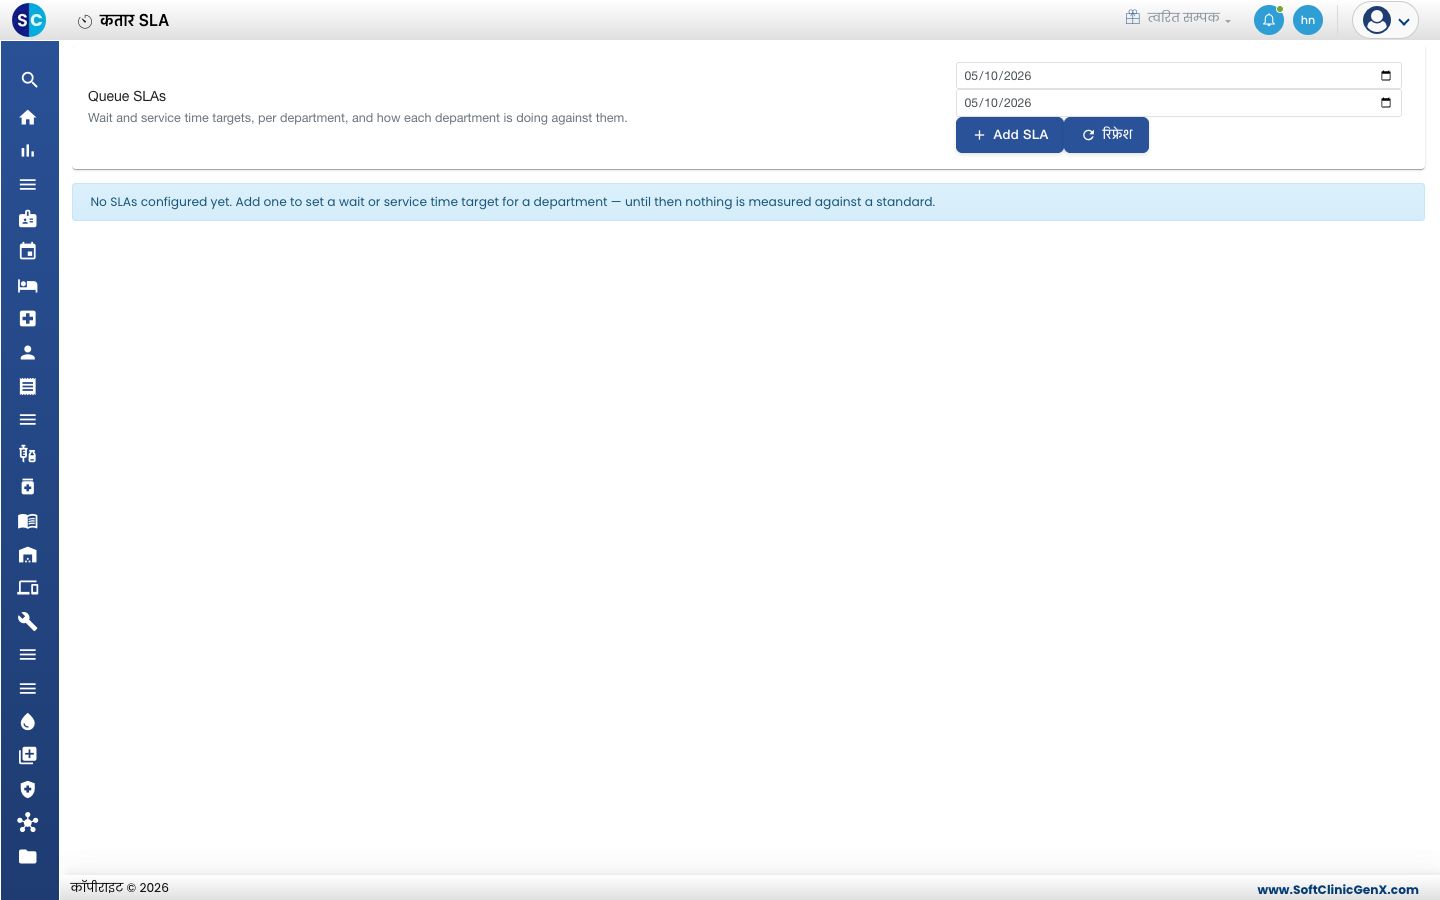Click the Add SLA button
This screenshot has height=900, width=1440.
click(x=1010, y=135)
